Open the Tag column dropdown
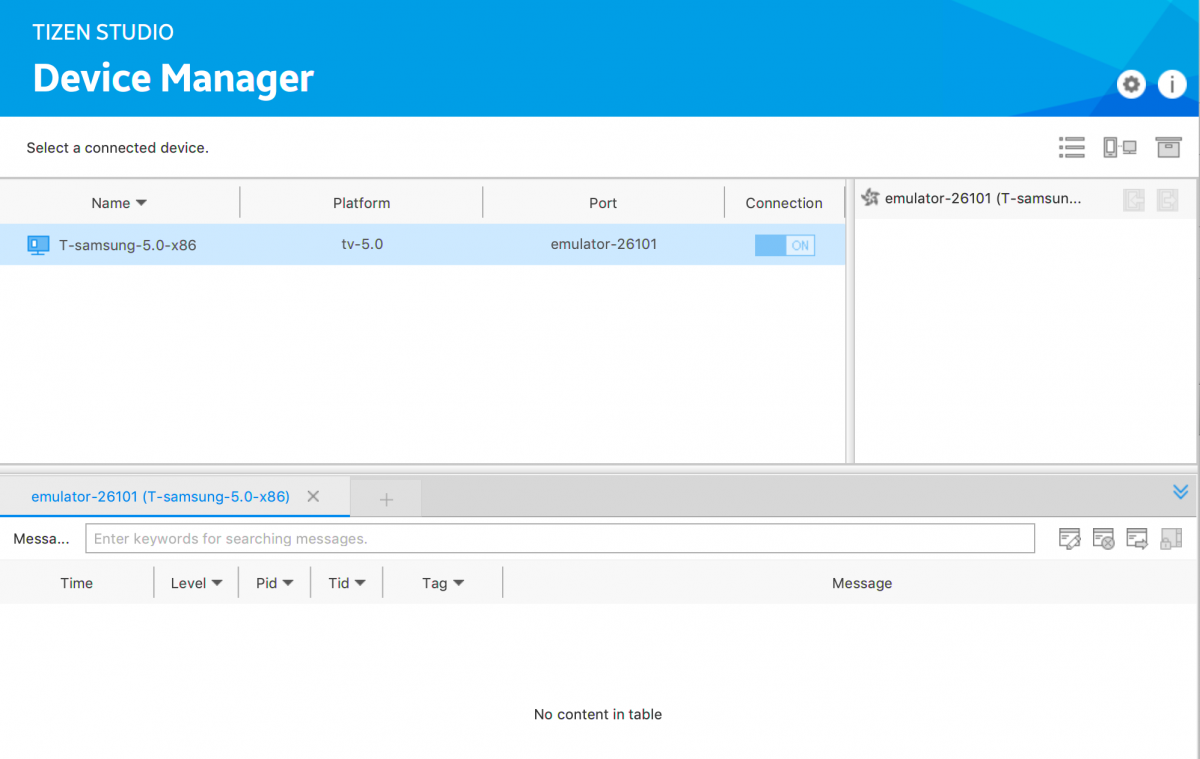Viewport: 1200px width, 759px height. coord(443,583)
